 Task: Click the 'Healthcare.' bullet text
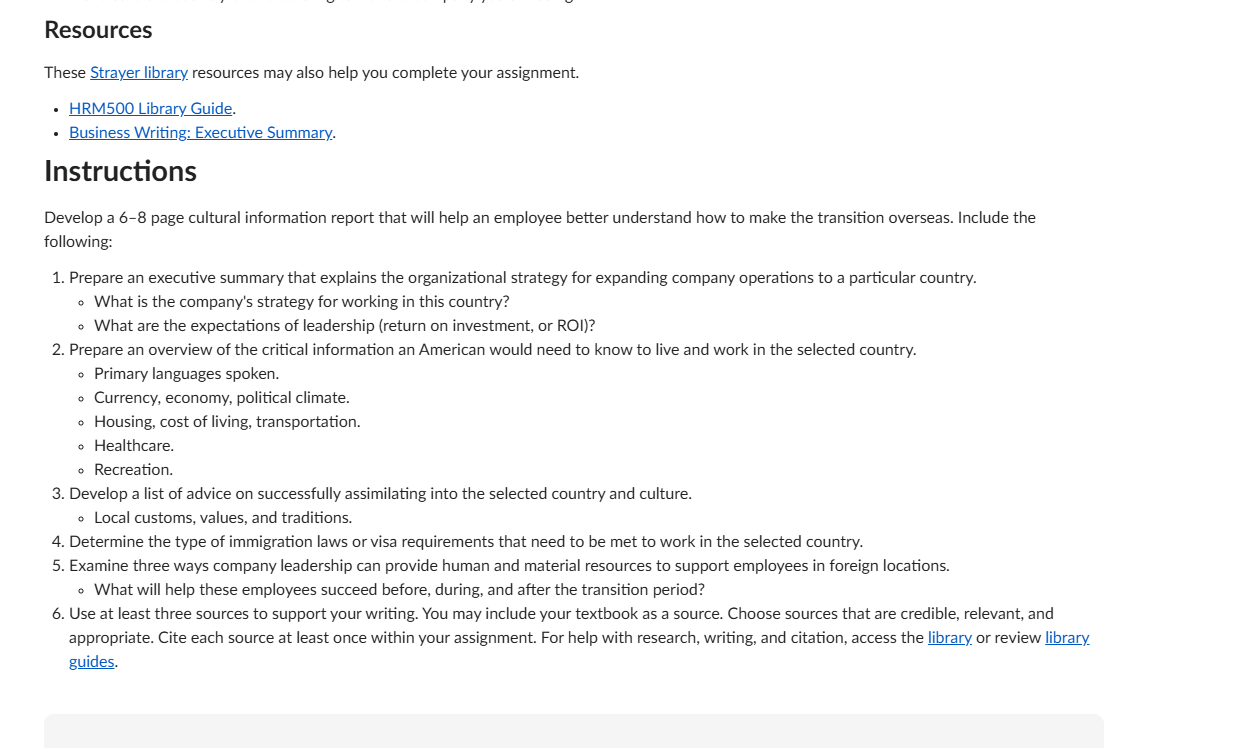coord(134,446)
